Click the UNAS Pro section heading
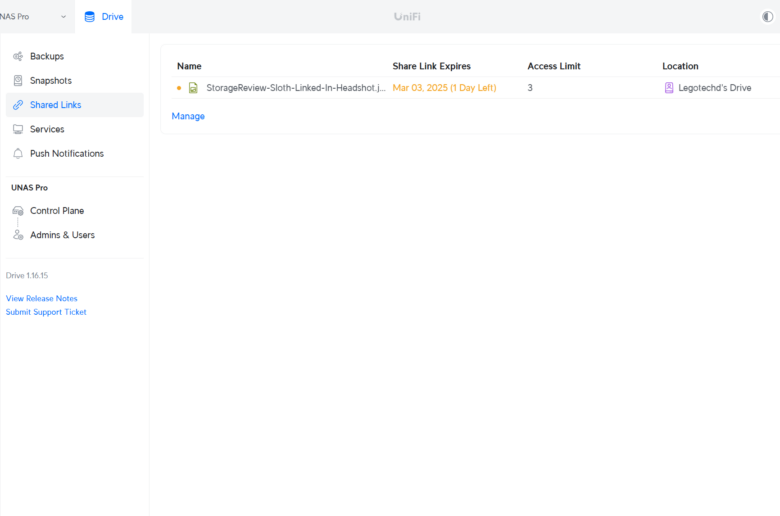This screenshot has width=780, height=516. tap(29, 188)
